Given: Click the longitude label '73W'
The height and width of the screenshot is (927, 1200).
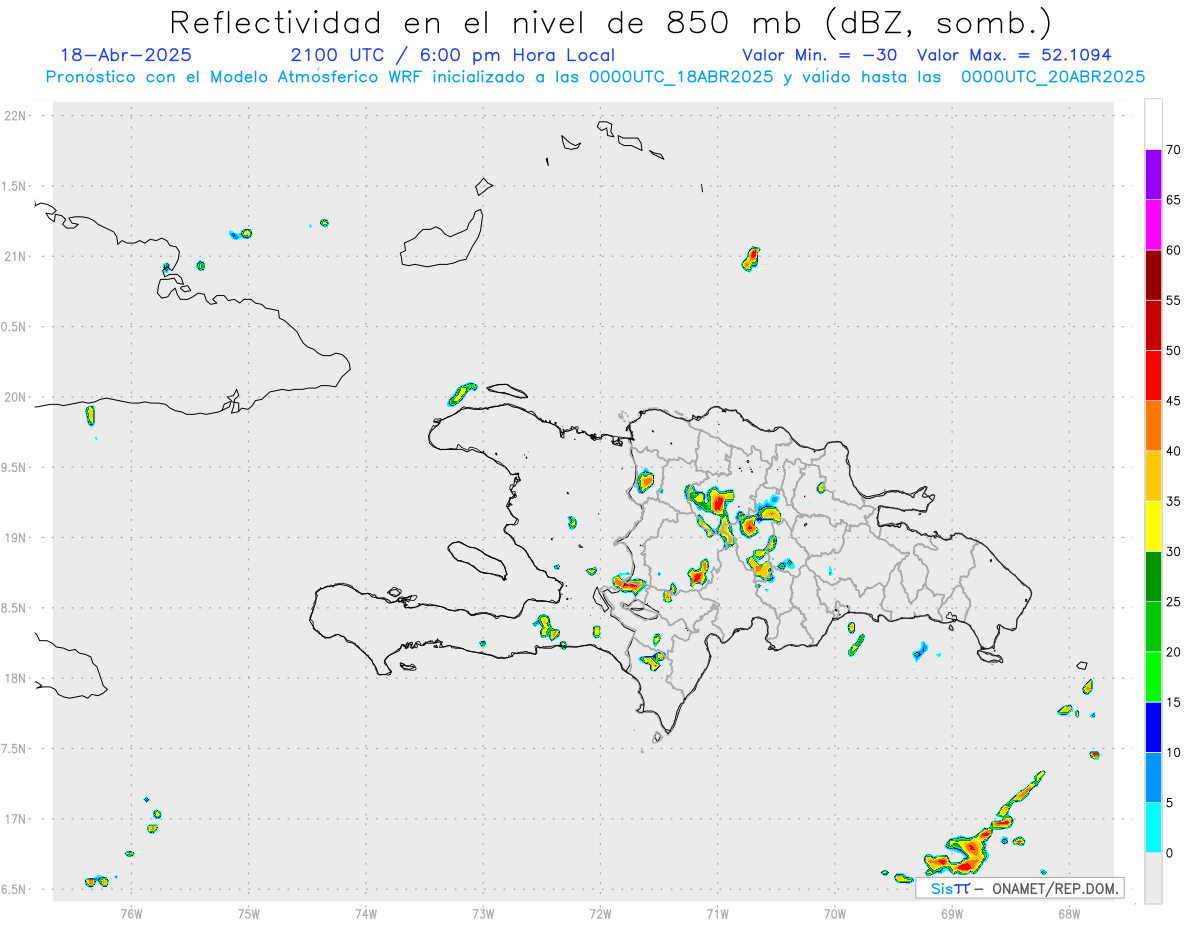Looking at the screenshot, I should tap(483, 913).
